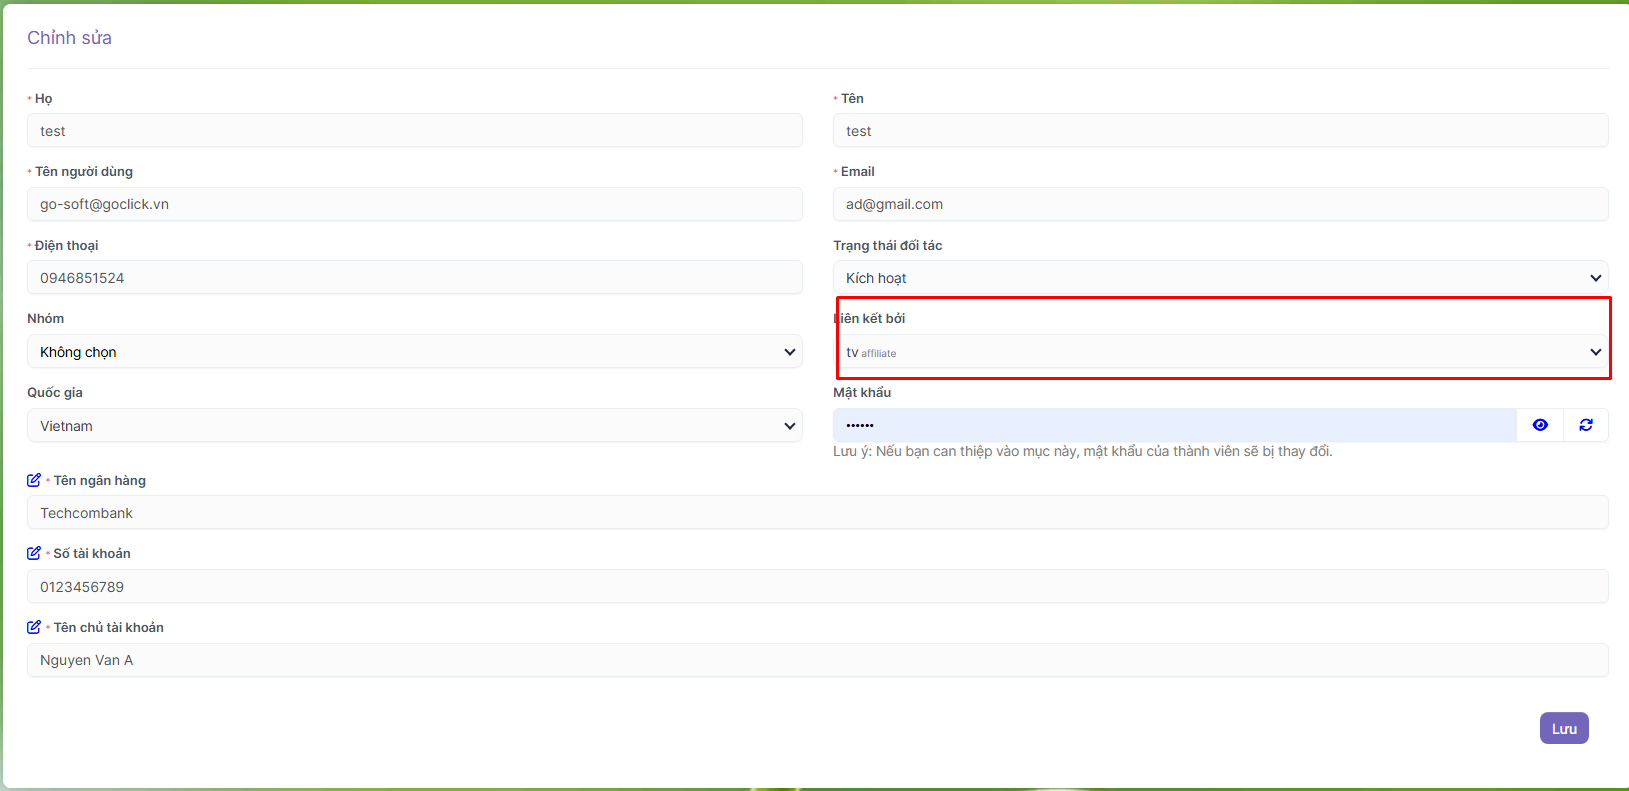Open the Nhóm dropdown
The height and width of the screenshot is (791, 1629).
pos(414,352)
